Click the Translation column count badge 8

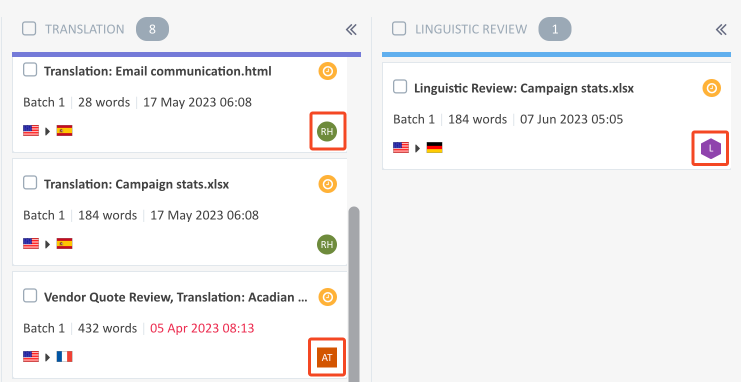(152, 29)
